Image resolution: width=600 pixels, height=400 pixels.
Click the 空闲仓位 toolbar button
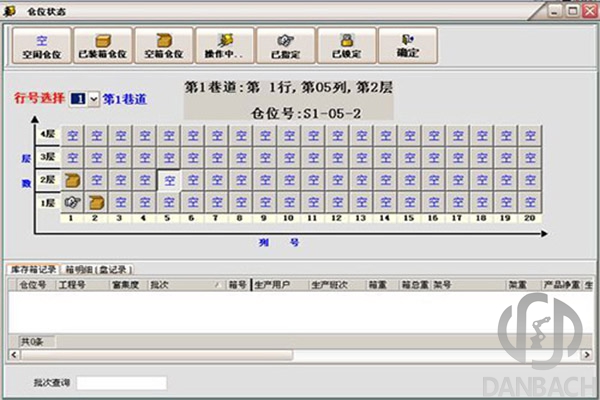pyautogui.click(x=42, y=45)
